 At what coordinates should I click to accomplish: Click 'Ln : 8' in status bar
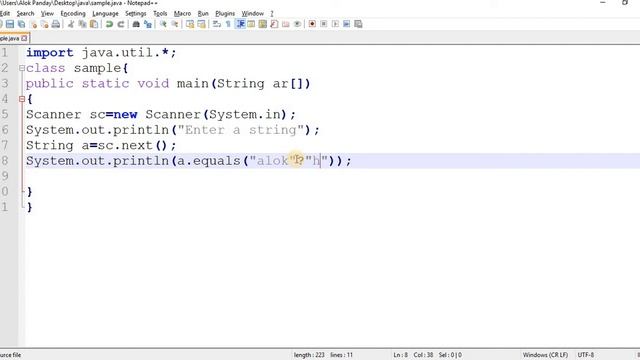(400, 355)
